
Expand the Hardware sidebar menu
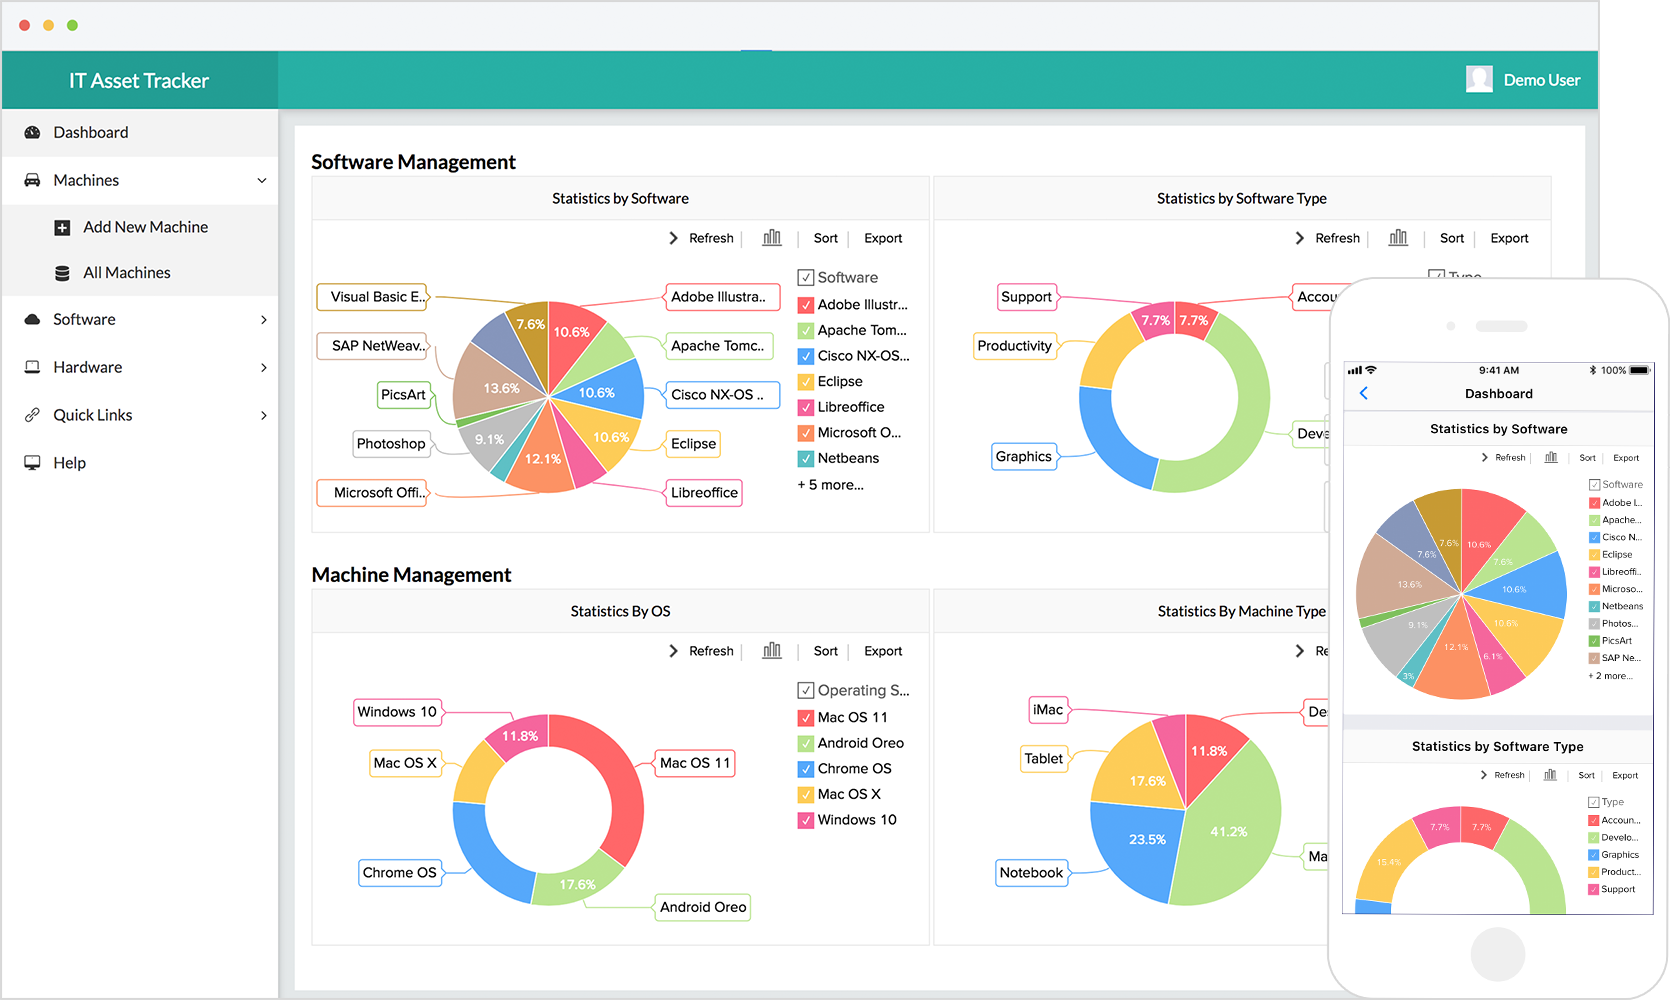tap(263, 368)
